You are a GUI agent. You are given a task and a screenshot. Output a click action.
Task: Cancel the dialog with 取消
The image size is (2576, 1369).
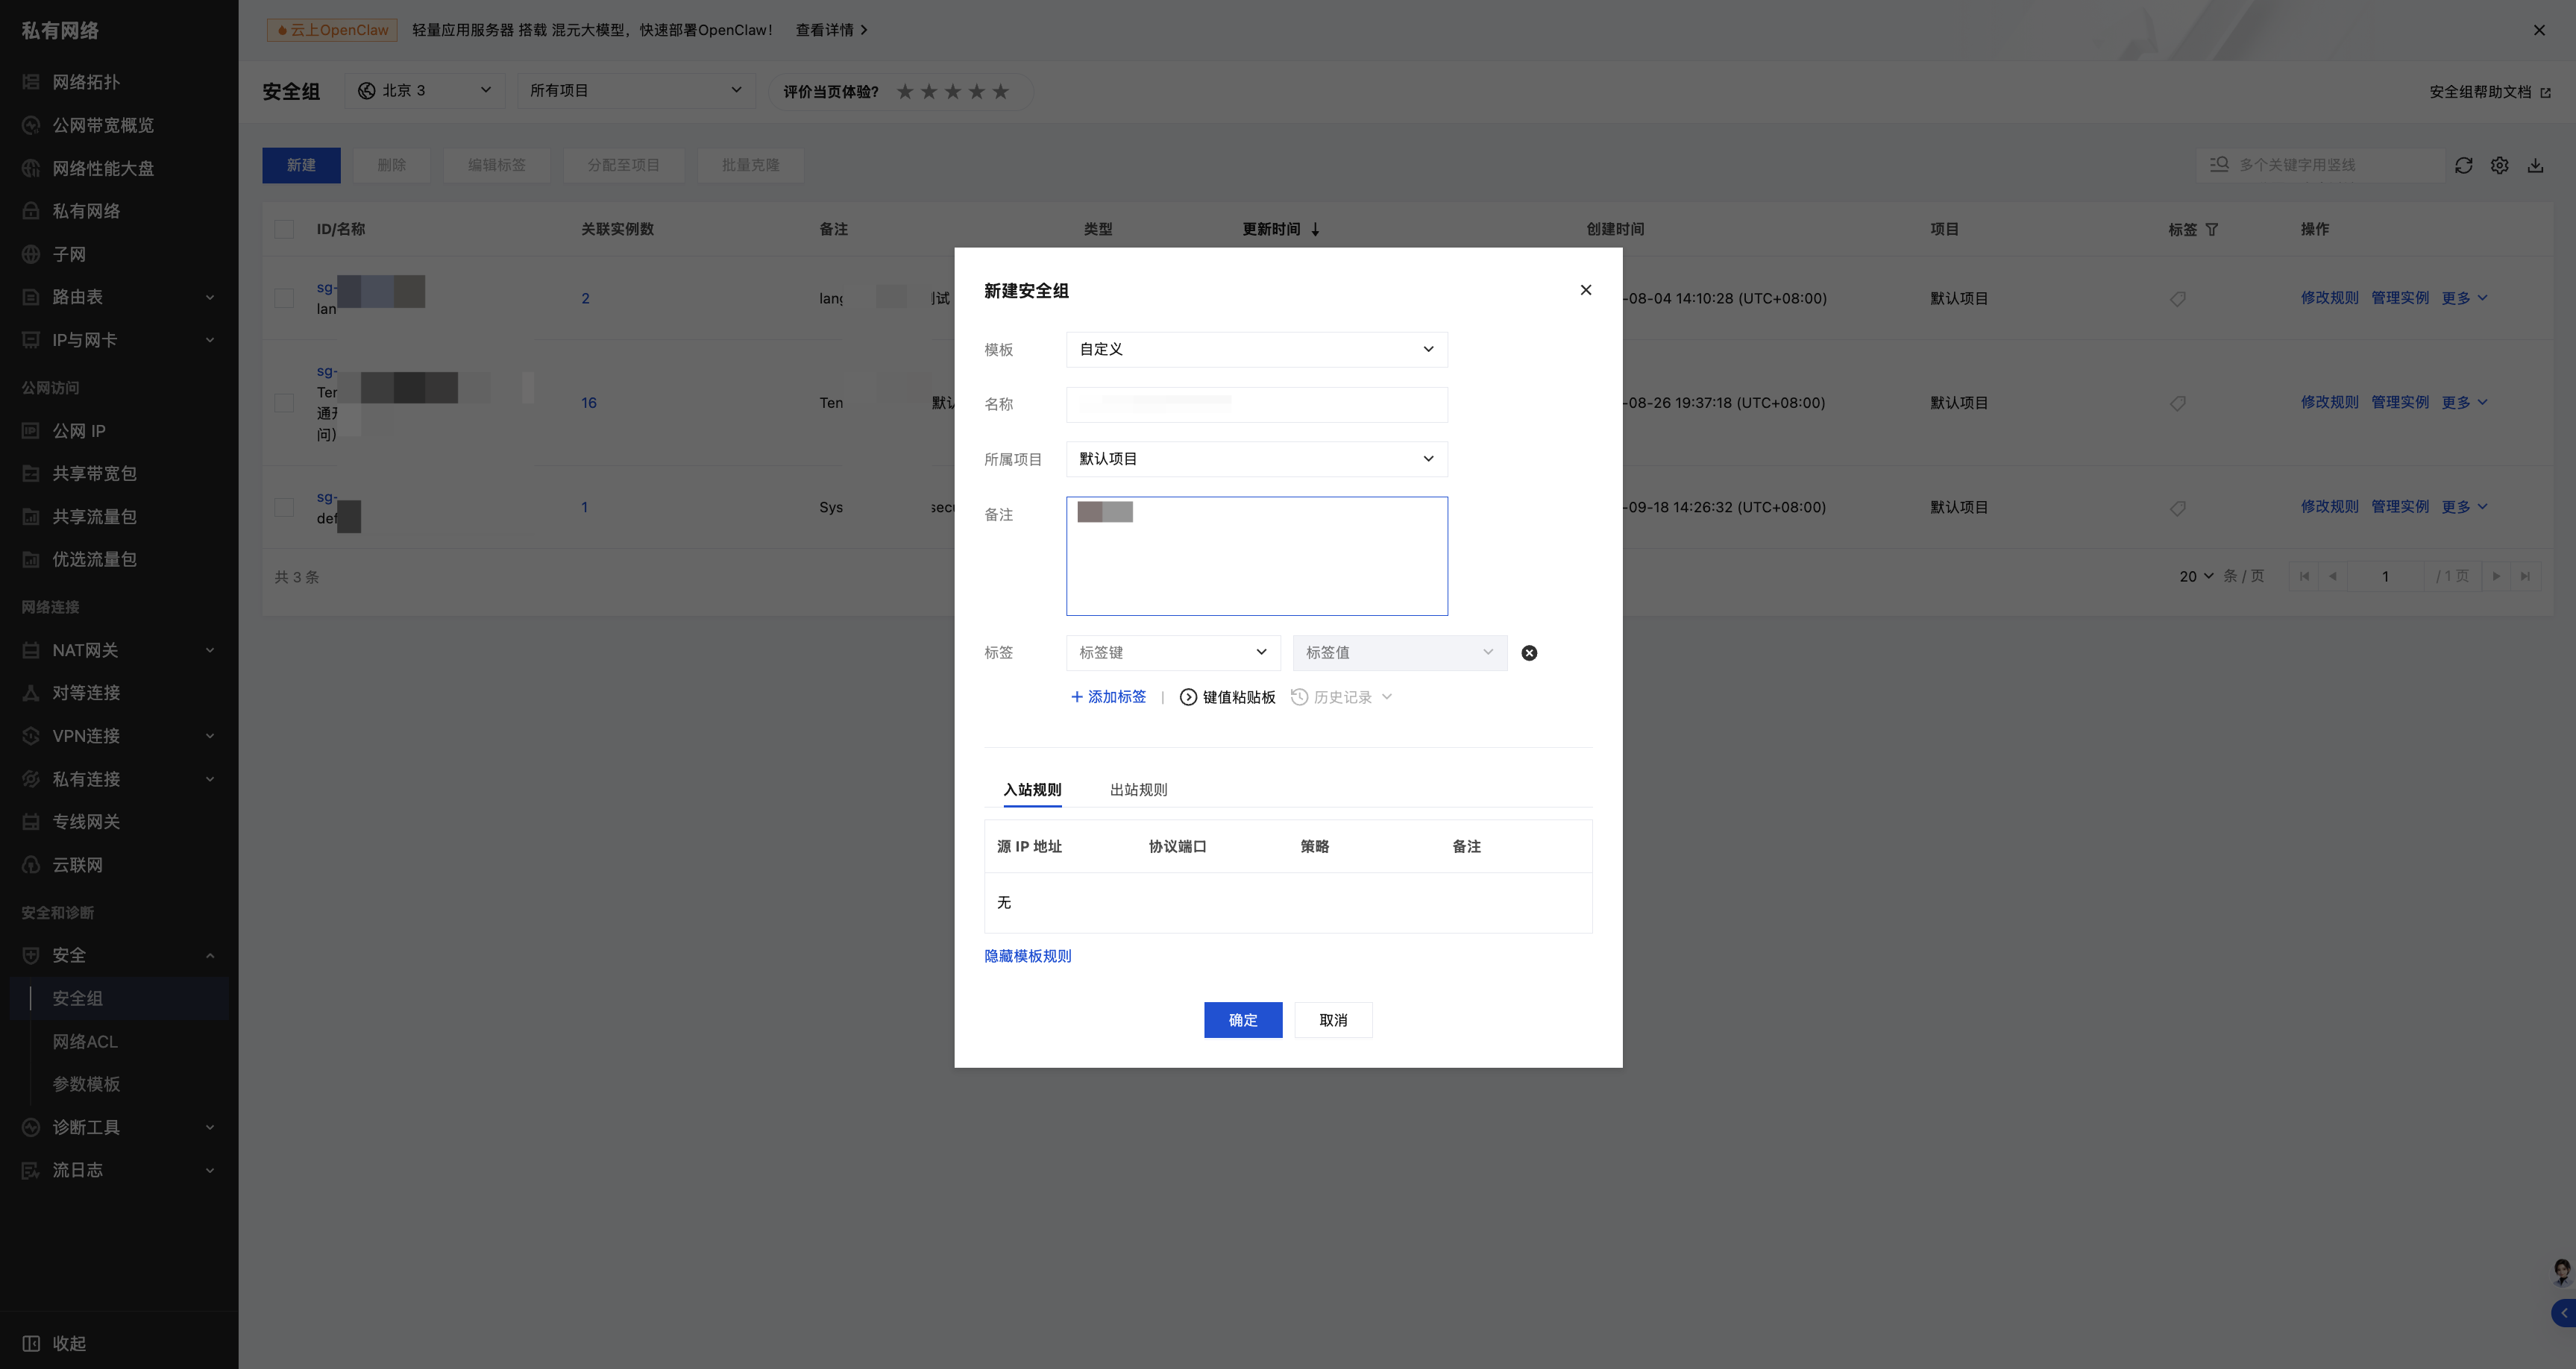coord(1333,1020)
